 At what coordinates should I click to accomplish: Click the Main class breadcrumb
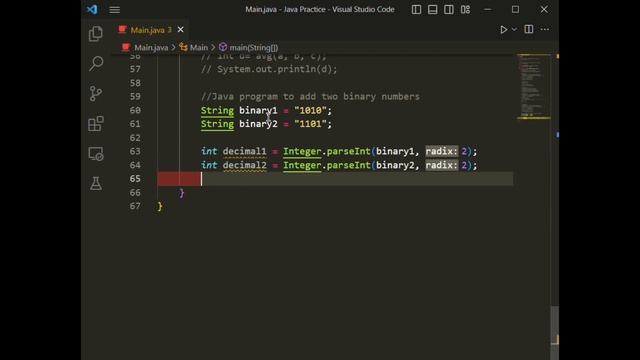coord(199,48)
